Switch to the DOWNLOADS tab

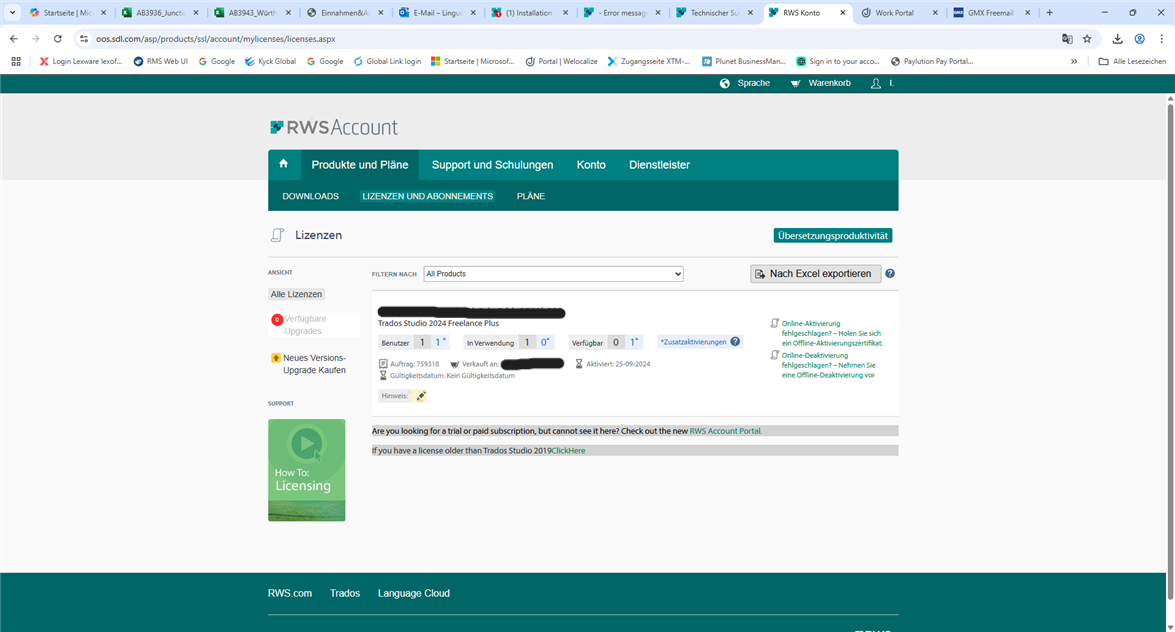click(x=310, y=196)
